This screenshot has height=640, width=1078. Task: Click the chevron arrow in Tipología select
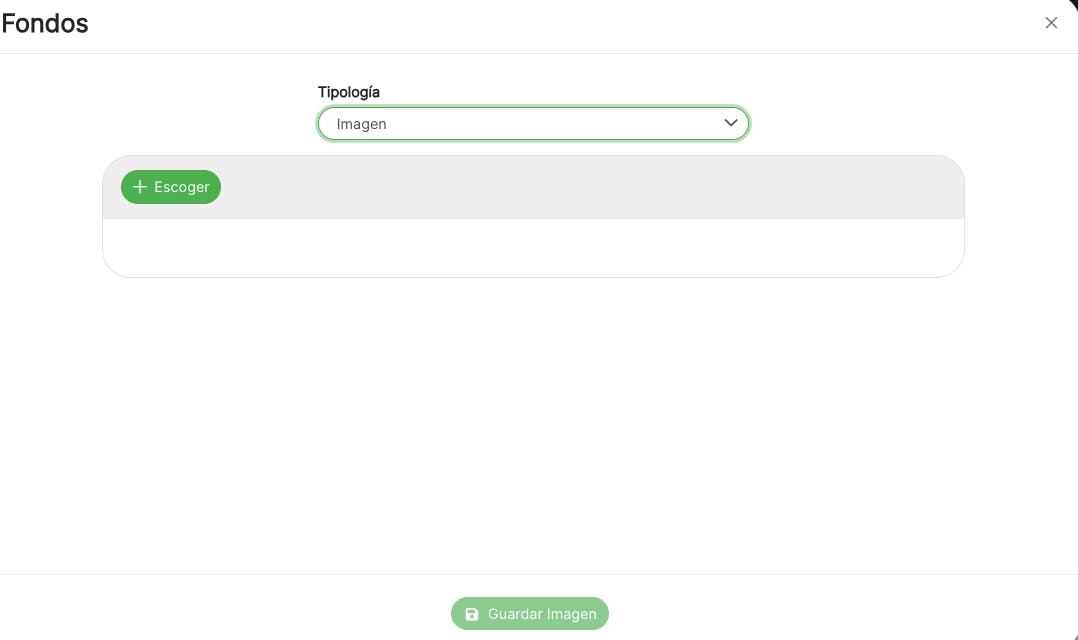[x=731, y=123]
